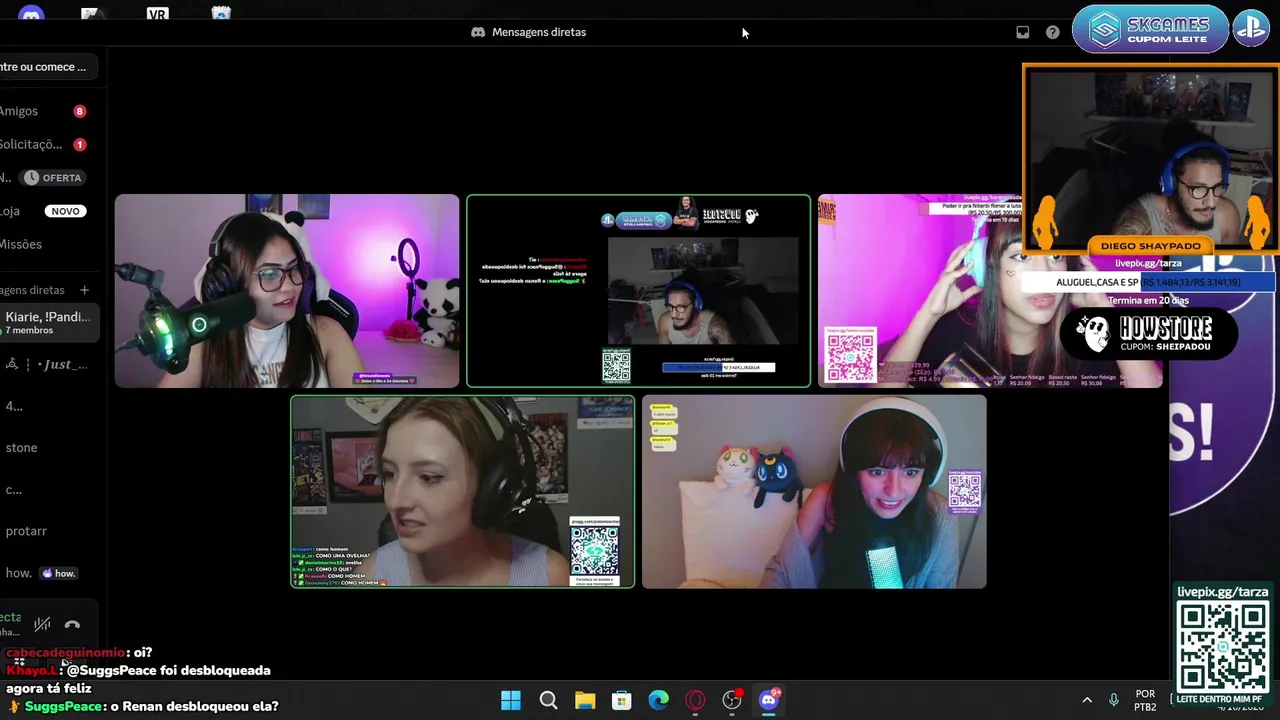Disconnect from the voice call

point(72,624)
